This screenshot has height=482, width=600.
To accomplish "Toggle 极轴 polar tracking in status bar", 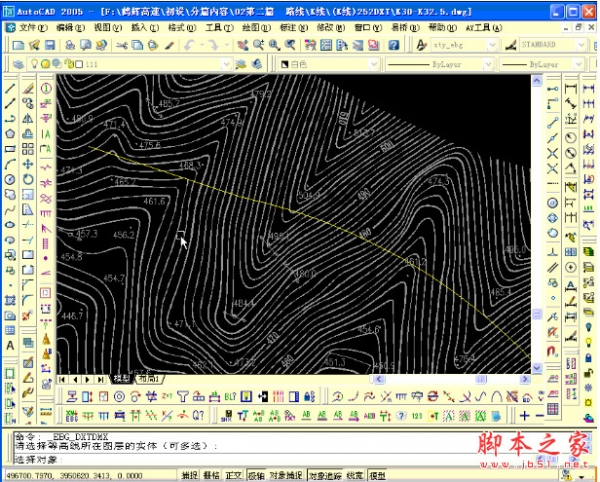I will 256,475.
